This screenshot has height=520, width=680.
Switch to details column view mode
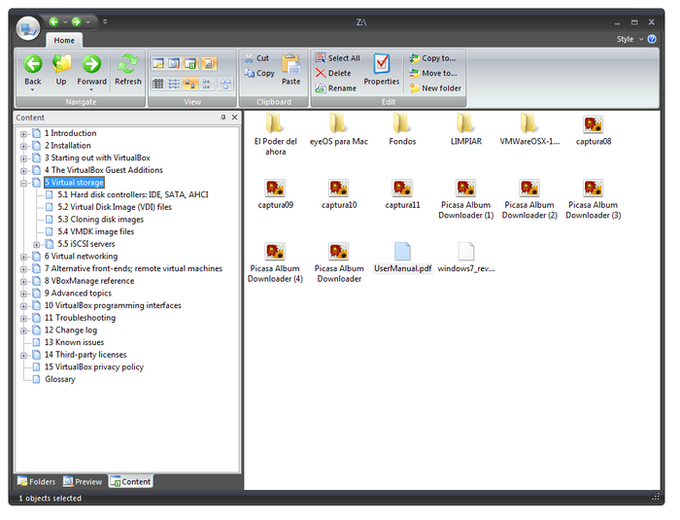tap(158, 83)
